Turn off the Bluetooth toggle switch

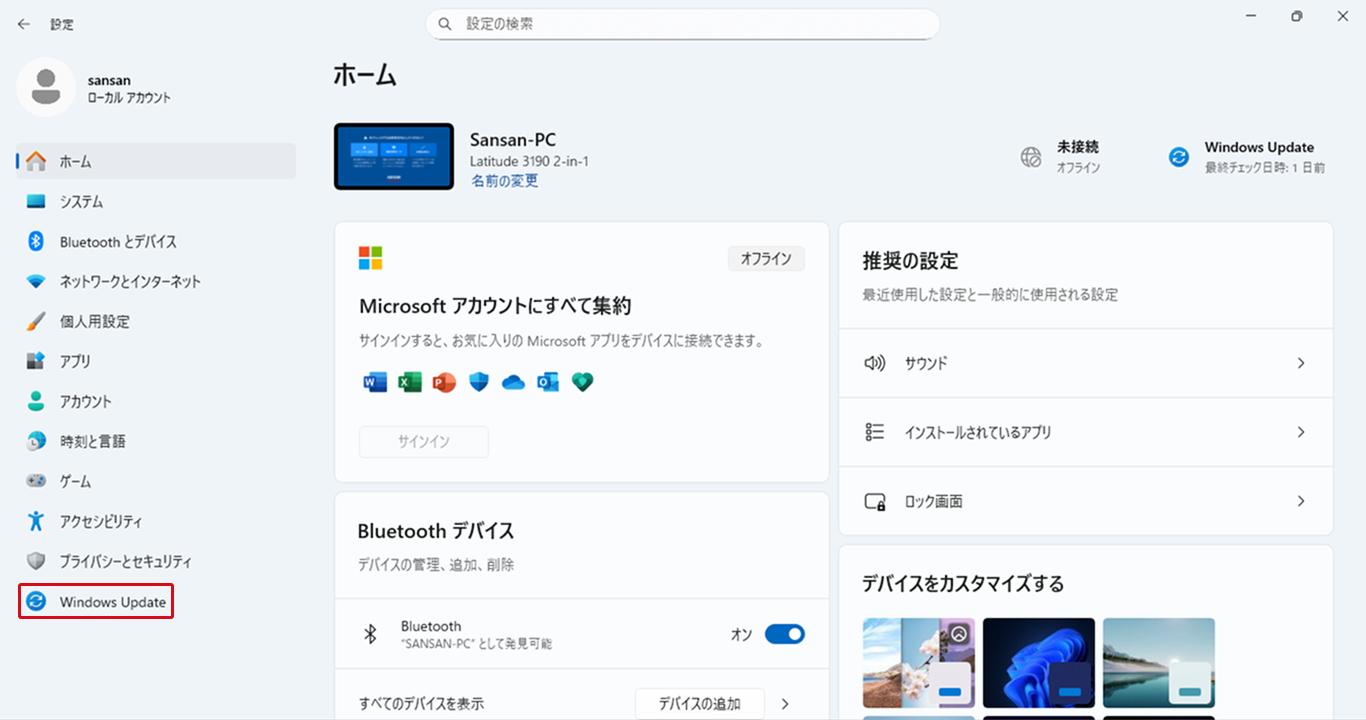(x=784, y=634)
